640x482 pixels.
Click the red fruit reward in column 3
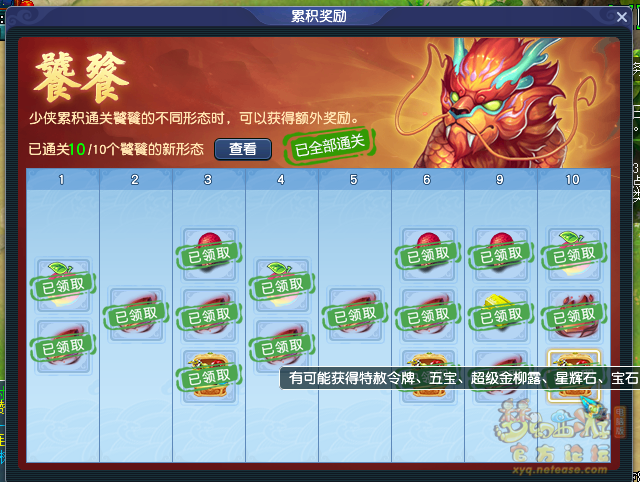209,255
